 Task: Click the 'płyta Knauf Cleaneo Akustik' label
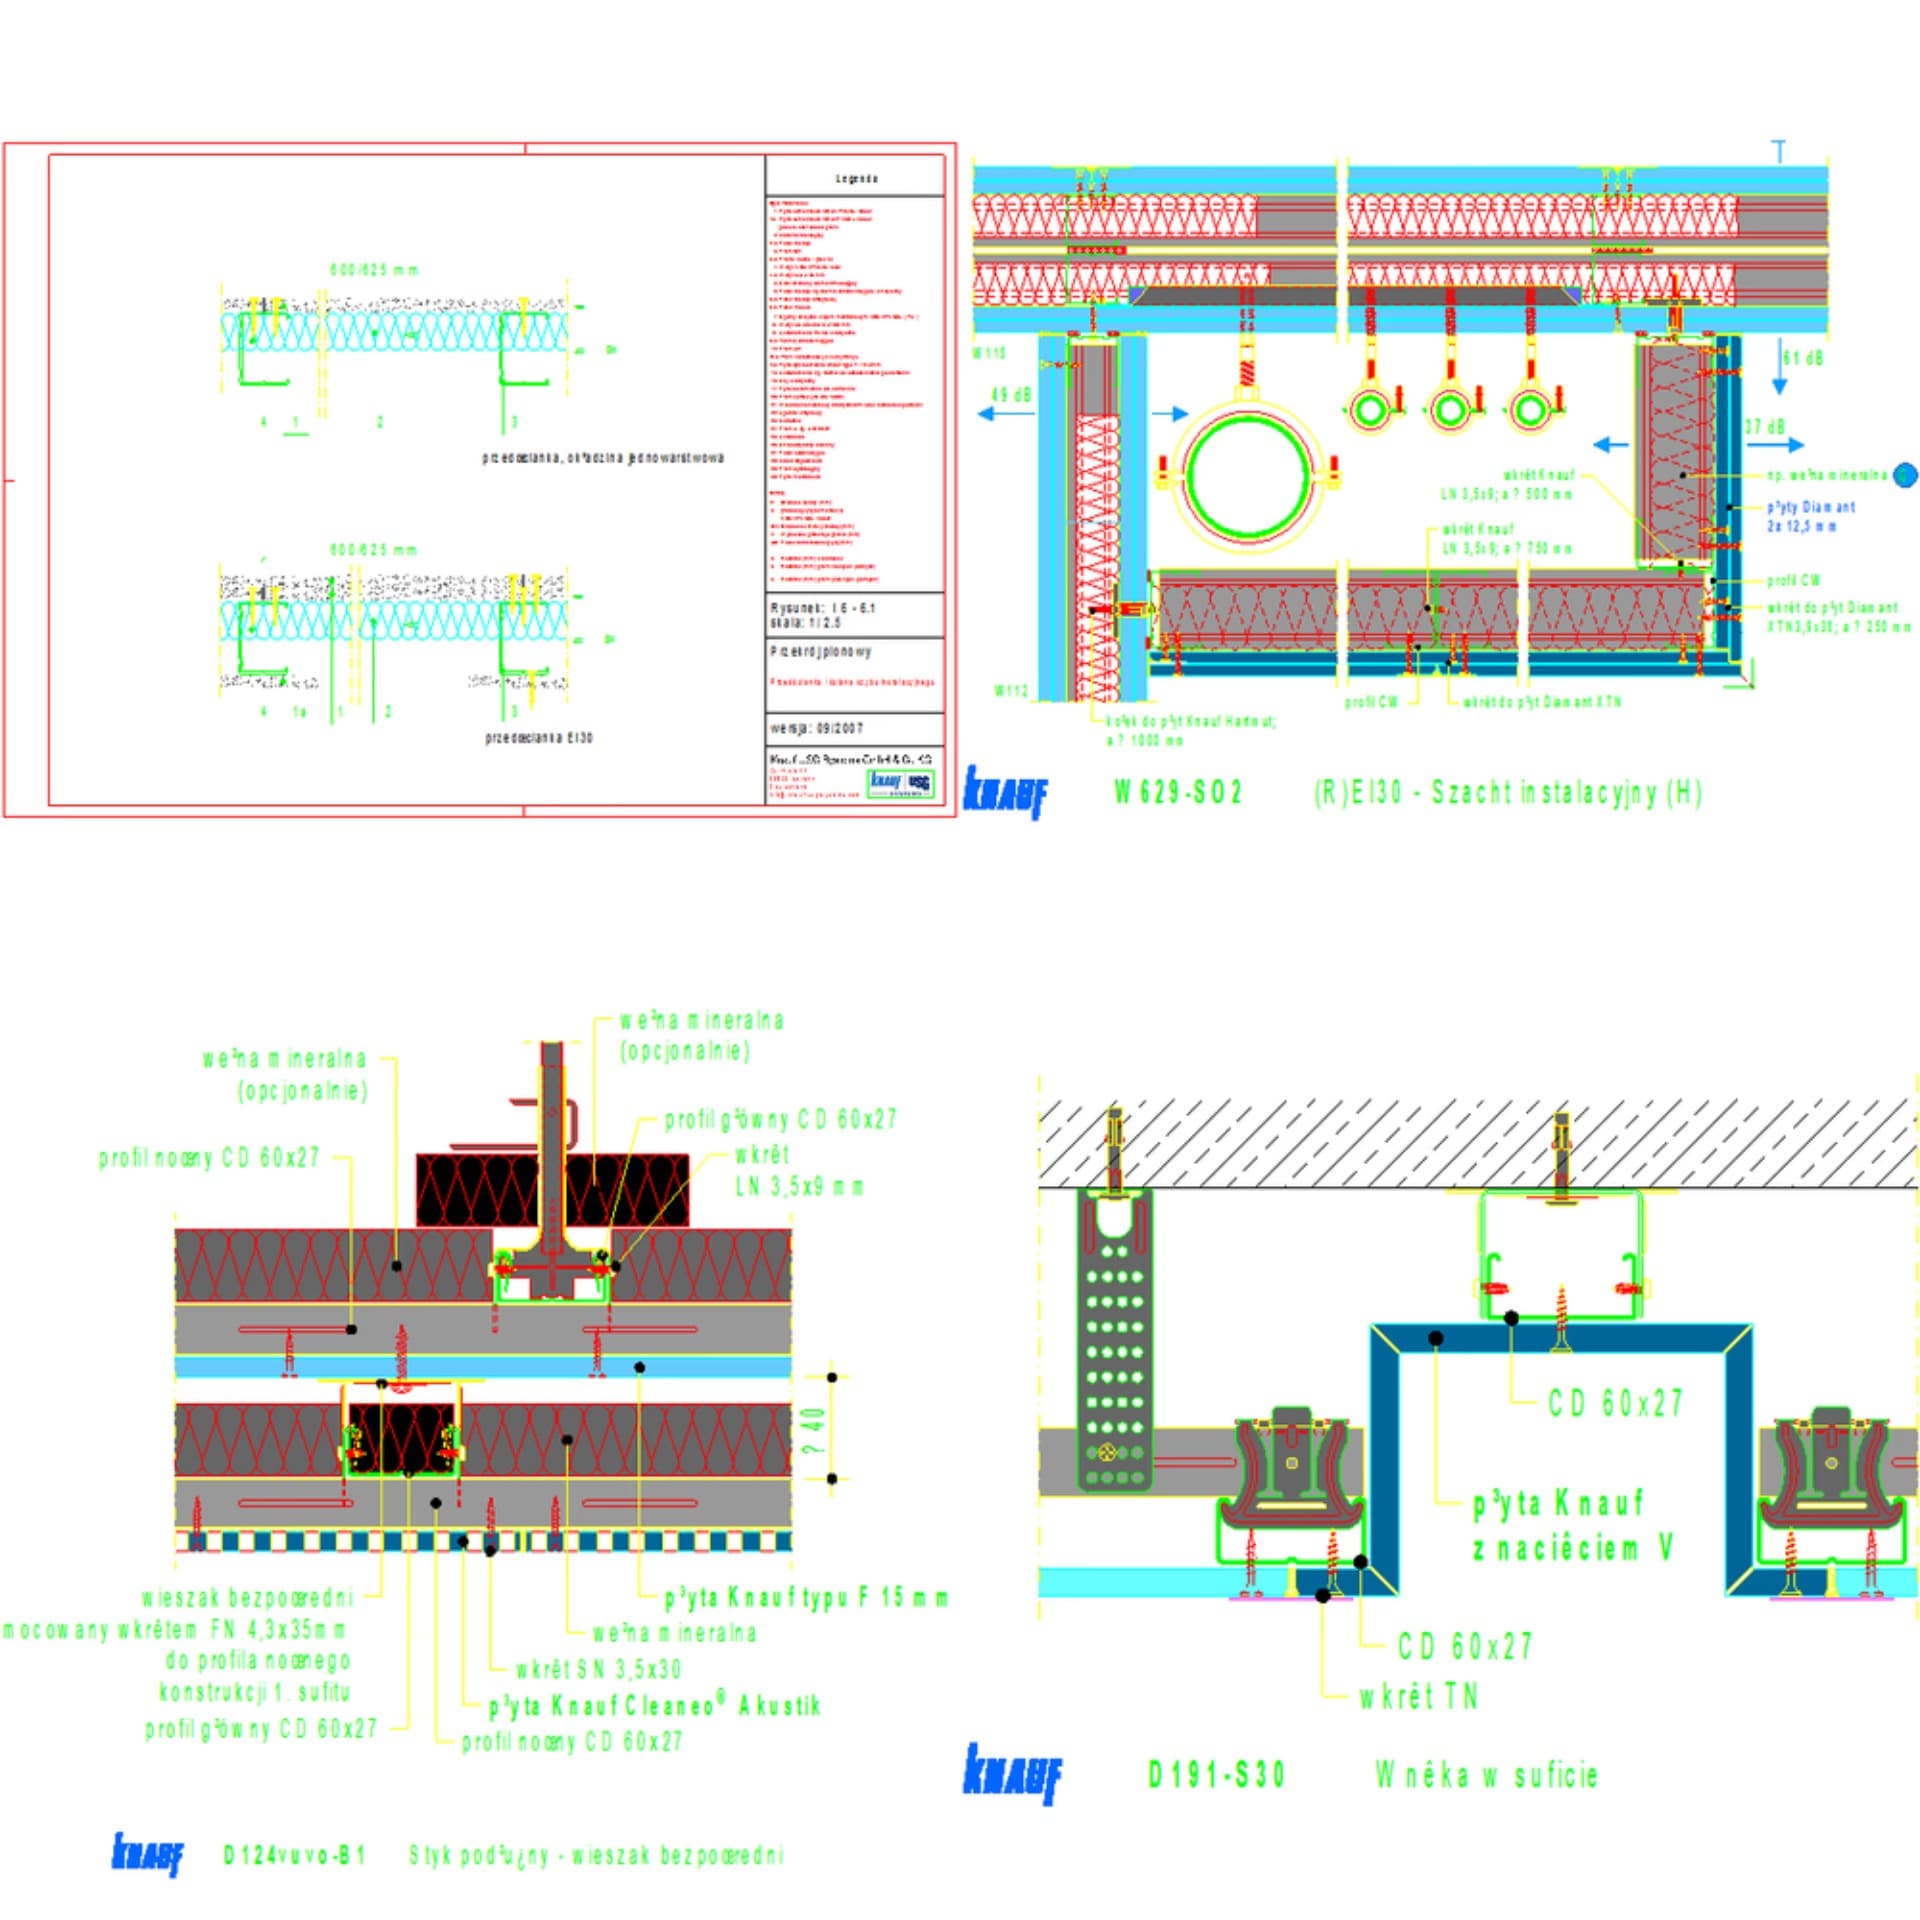coord(655,1705)
